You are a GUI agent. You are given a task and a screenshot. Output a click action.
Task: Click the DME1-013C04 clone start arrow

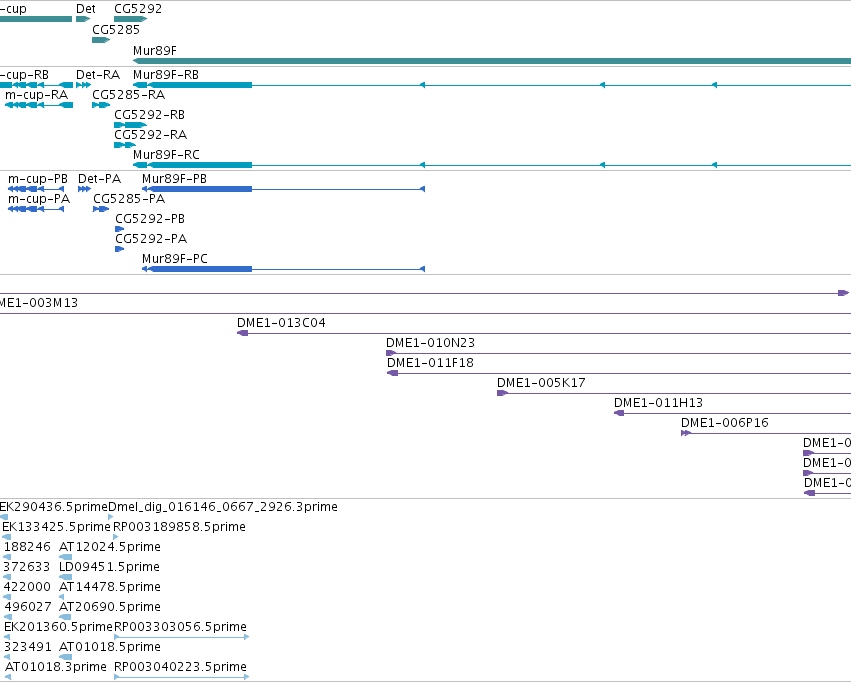[x=243, y=333]
